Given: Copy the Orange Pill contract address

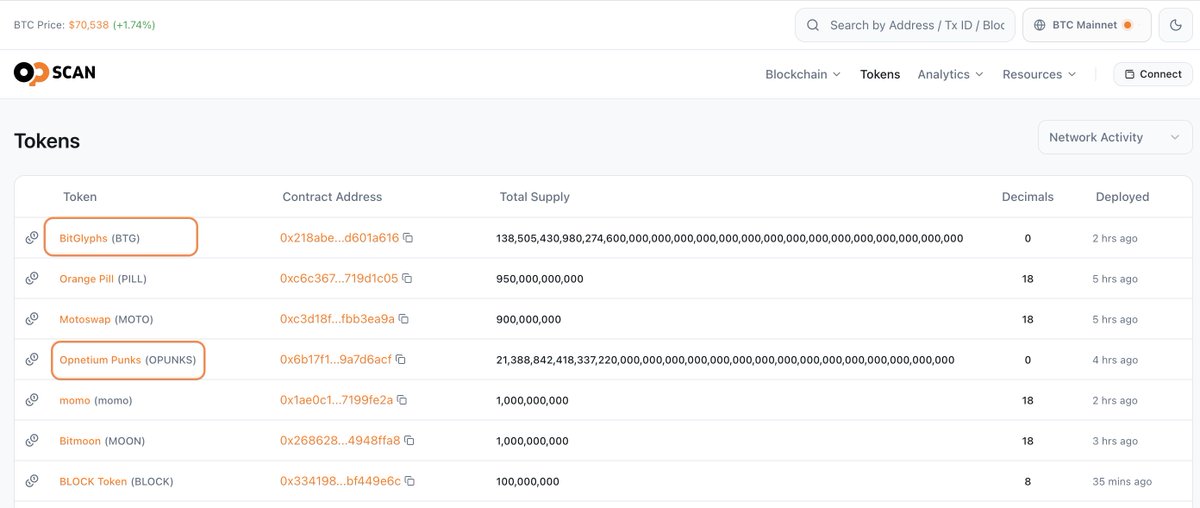Looking at the screenshot, I should pyautogui.click(x=407, y=278).
